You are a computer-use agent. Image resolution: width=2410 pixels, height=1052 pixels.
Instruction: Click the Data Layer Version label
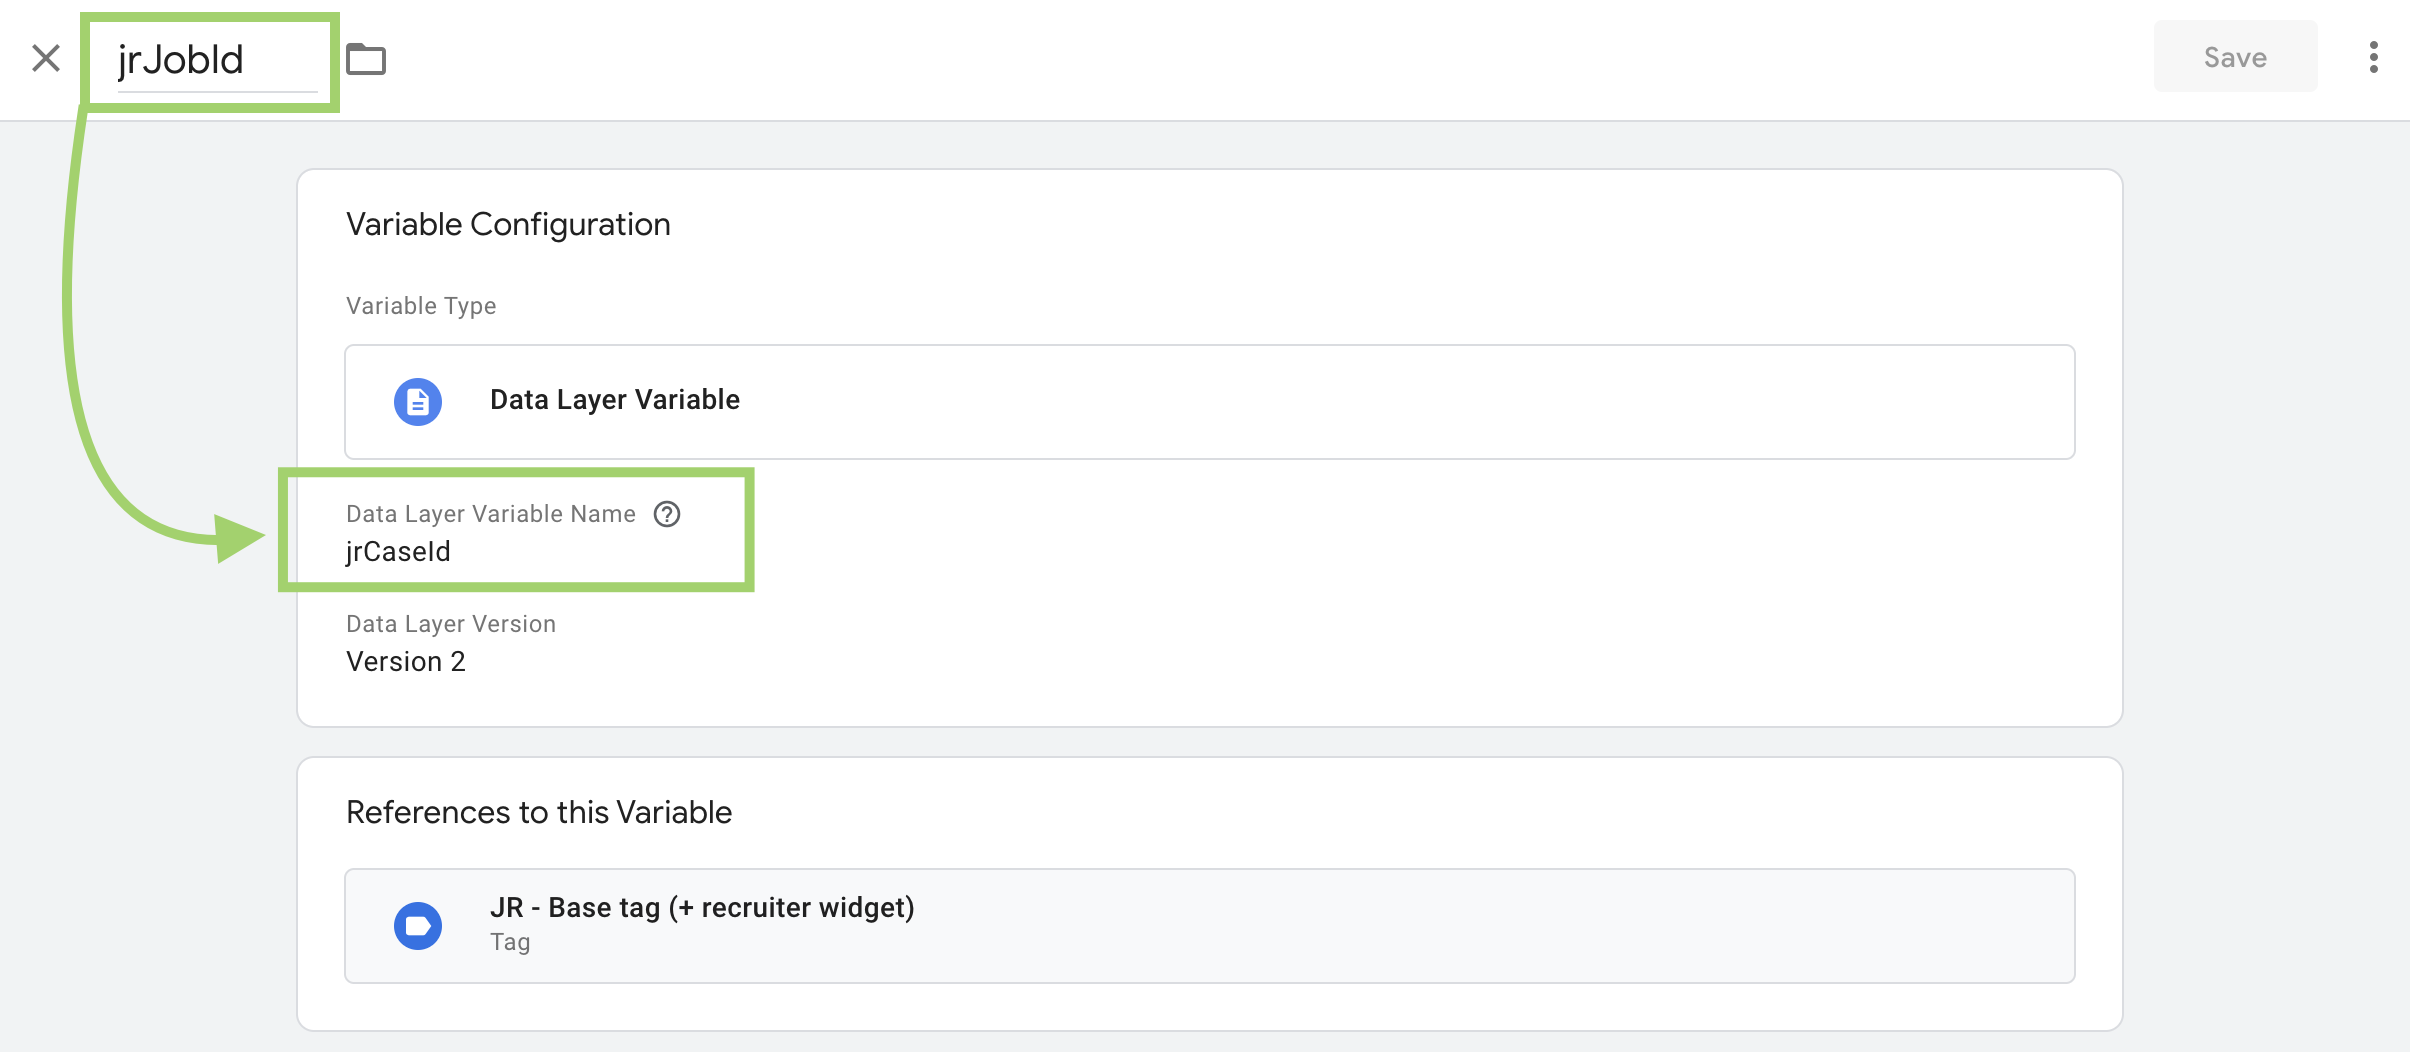(450, 624)
